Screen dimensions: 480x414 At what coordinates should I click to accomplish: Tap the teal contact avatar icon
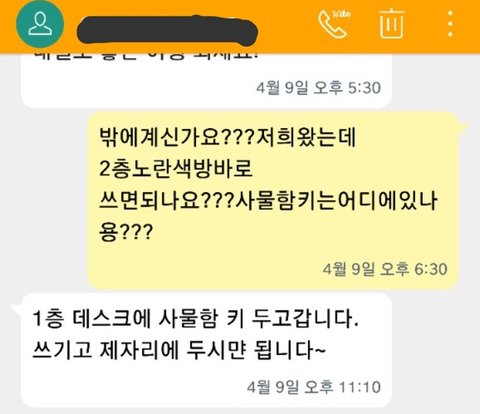(40, 24)
